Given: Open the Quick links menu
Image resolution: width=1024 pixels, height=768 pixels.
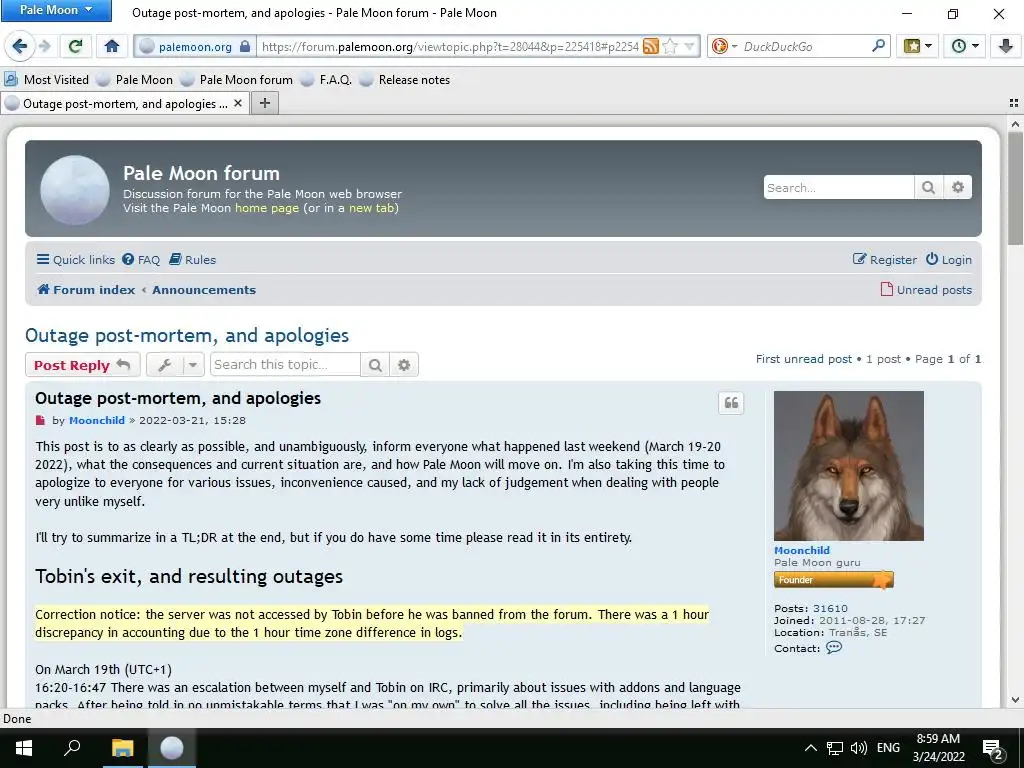Looking at the screenshot, I should tap(76, 259).
